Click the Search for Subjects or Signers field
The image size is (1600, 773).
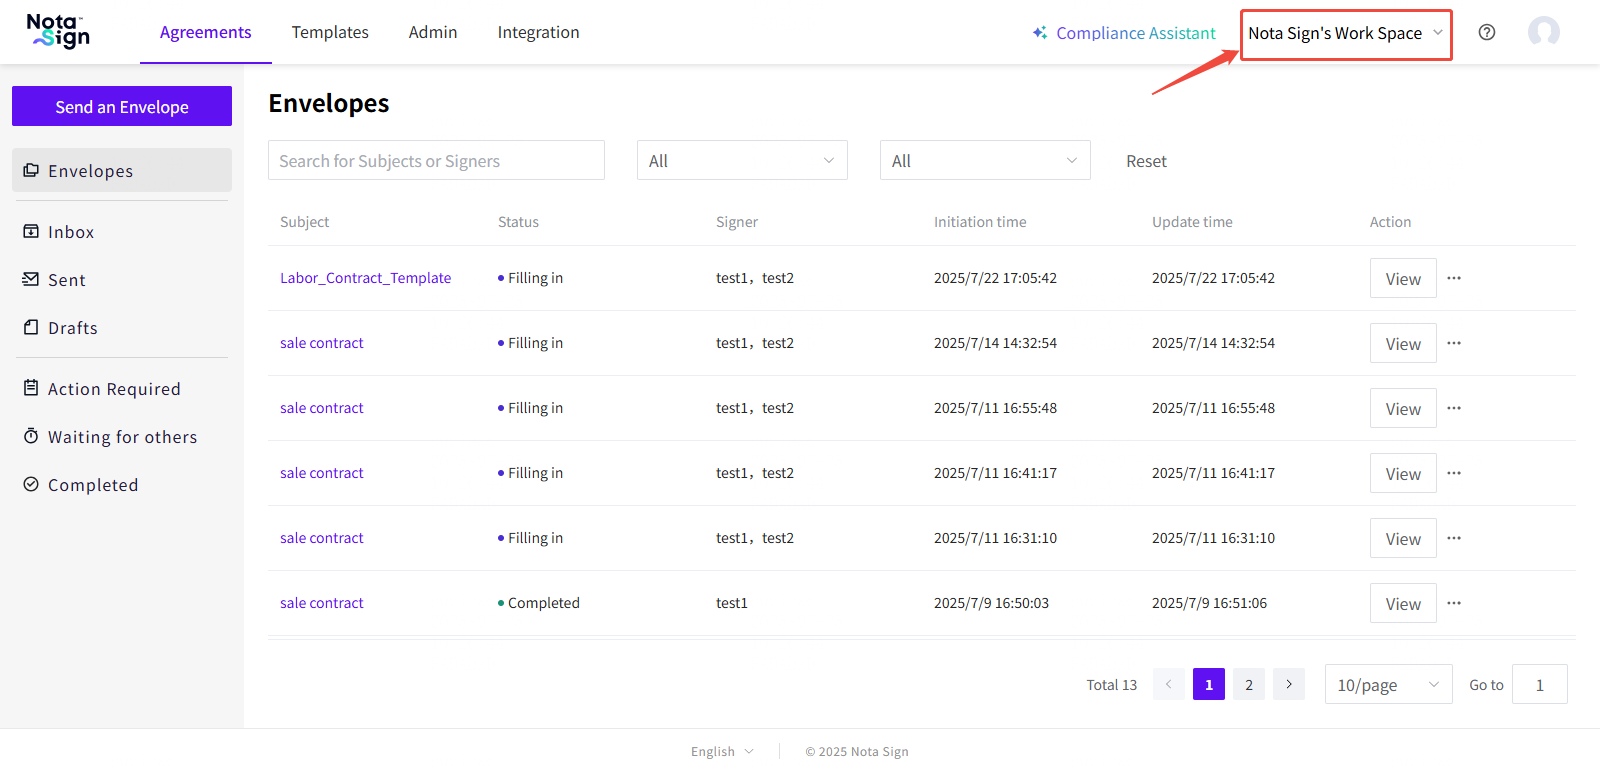click(436, 161)
